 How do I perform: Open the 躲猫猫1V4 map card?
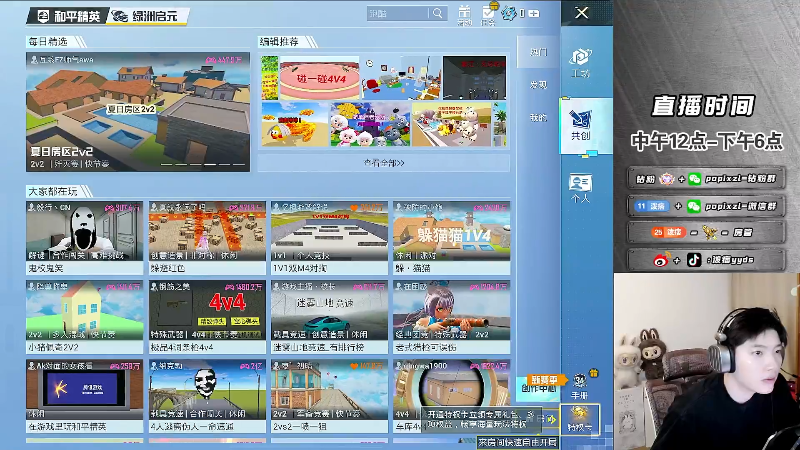point(452,238)
